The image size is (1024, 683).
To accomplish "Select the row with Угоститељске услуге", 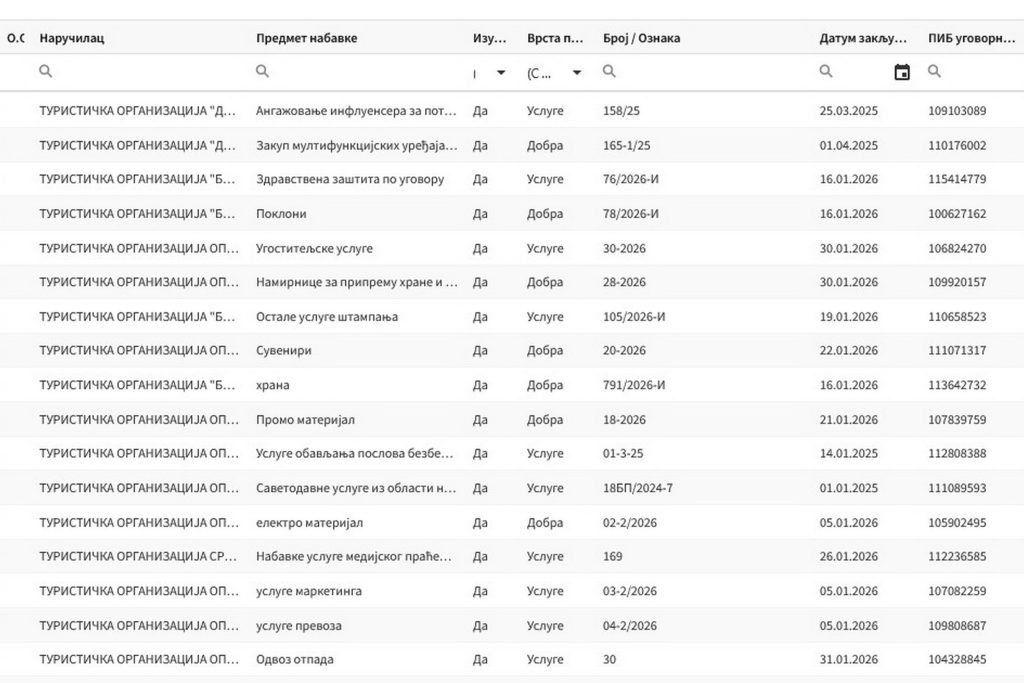I will pyautogui.click(x=314, y=248).
